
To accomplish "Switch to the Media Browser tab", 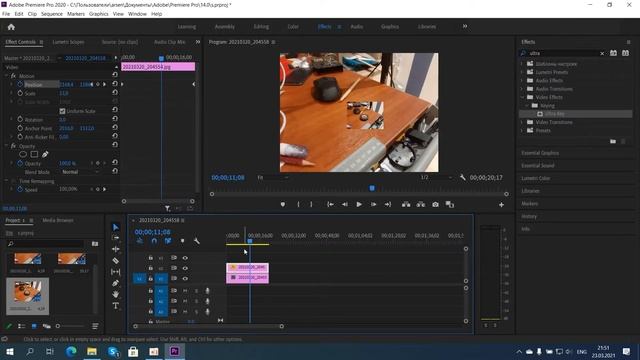I will click(x=58, y=220).
